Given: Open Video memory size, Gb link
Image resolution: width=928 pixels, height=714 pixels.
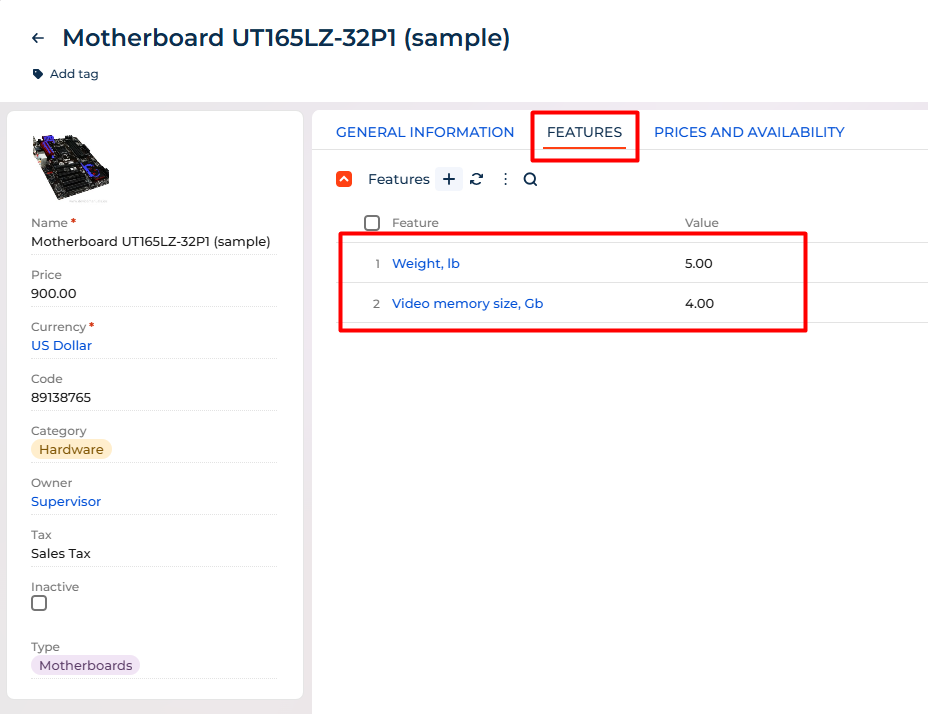Looking at the screenshot, I should tap(467, 304).
